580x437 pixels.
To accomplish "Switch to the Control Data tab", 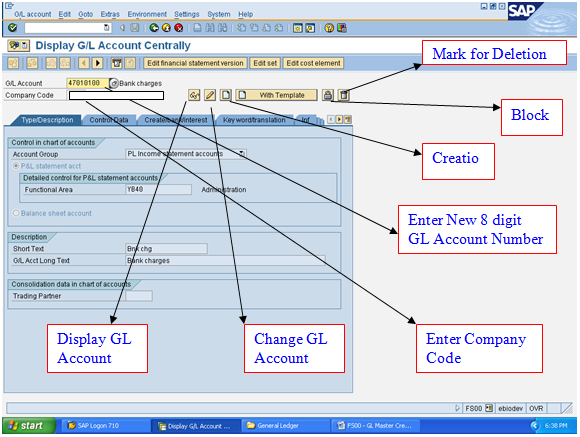I will pos(109,120).
